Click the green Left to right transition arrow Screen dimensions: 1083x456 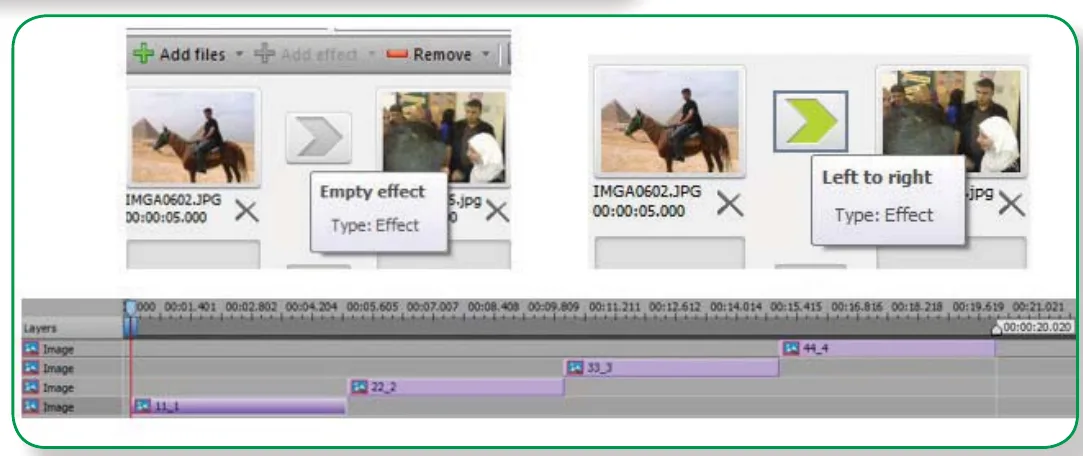click(x=811, y=122)
